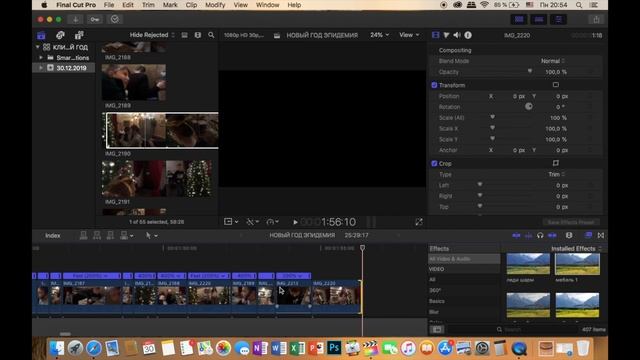The height and width of the screenshot is (360, 640).
Task: Insert clip into the storyline icon
Action: coord(97,236)
